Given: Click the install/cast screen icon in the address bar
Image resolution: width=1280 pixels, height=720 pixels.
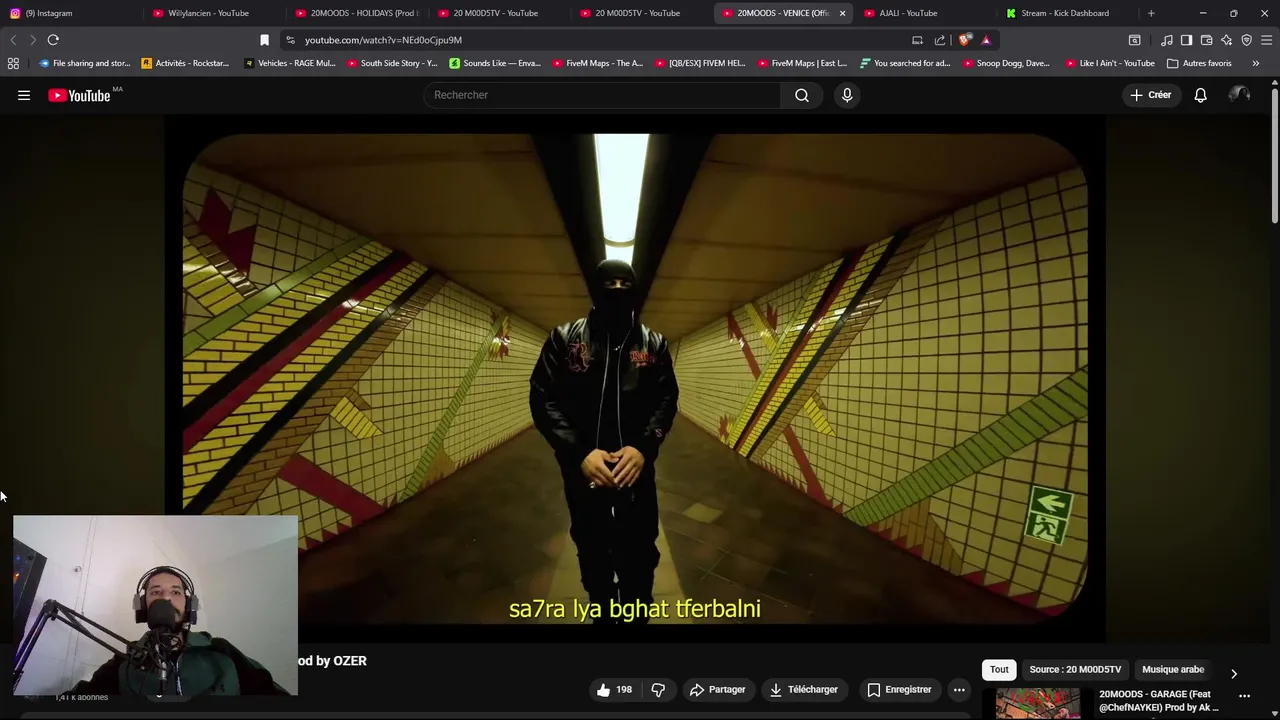Looking at the screenshot, I should 917,40.
